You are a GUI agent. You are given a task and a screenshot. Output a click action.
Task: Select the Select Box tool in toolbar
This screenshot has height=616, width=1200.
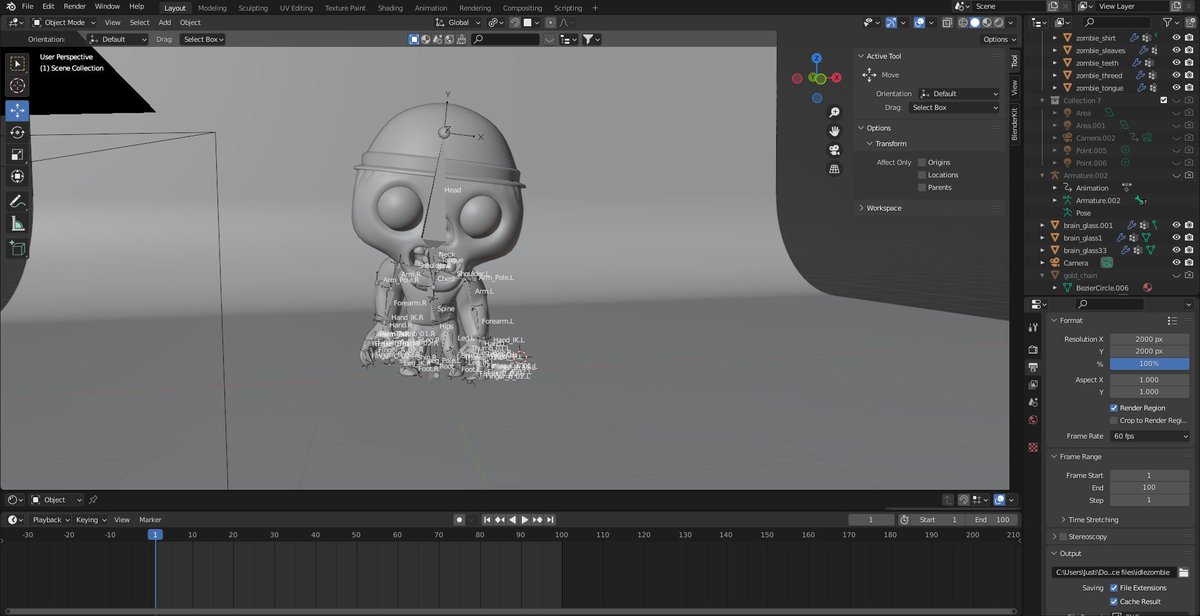click(x=18, y=64)
